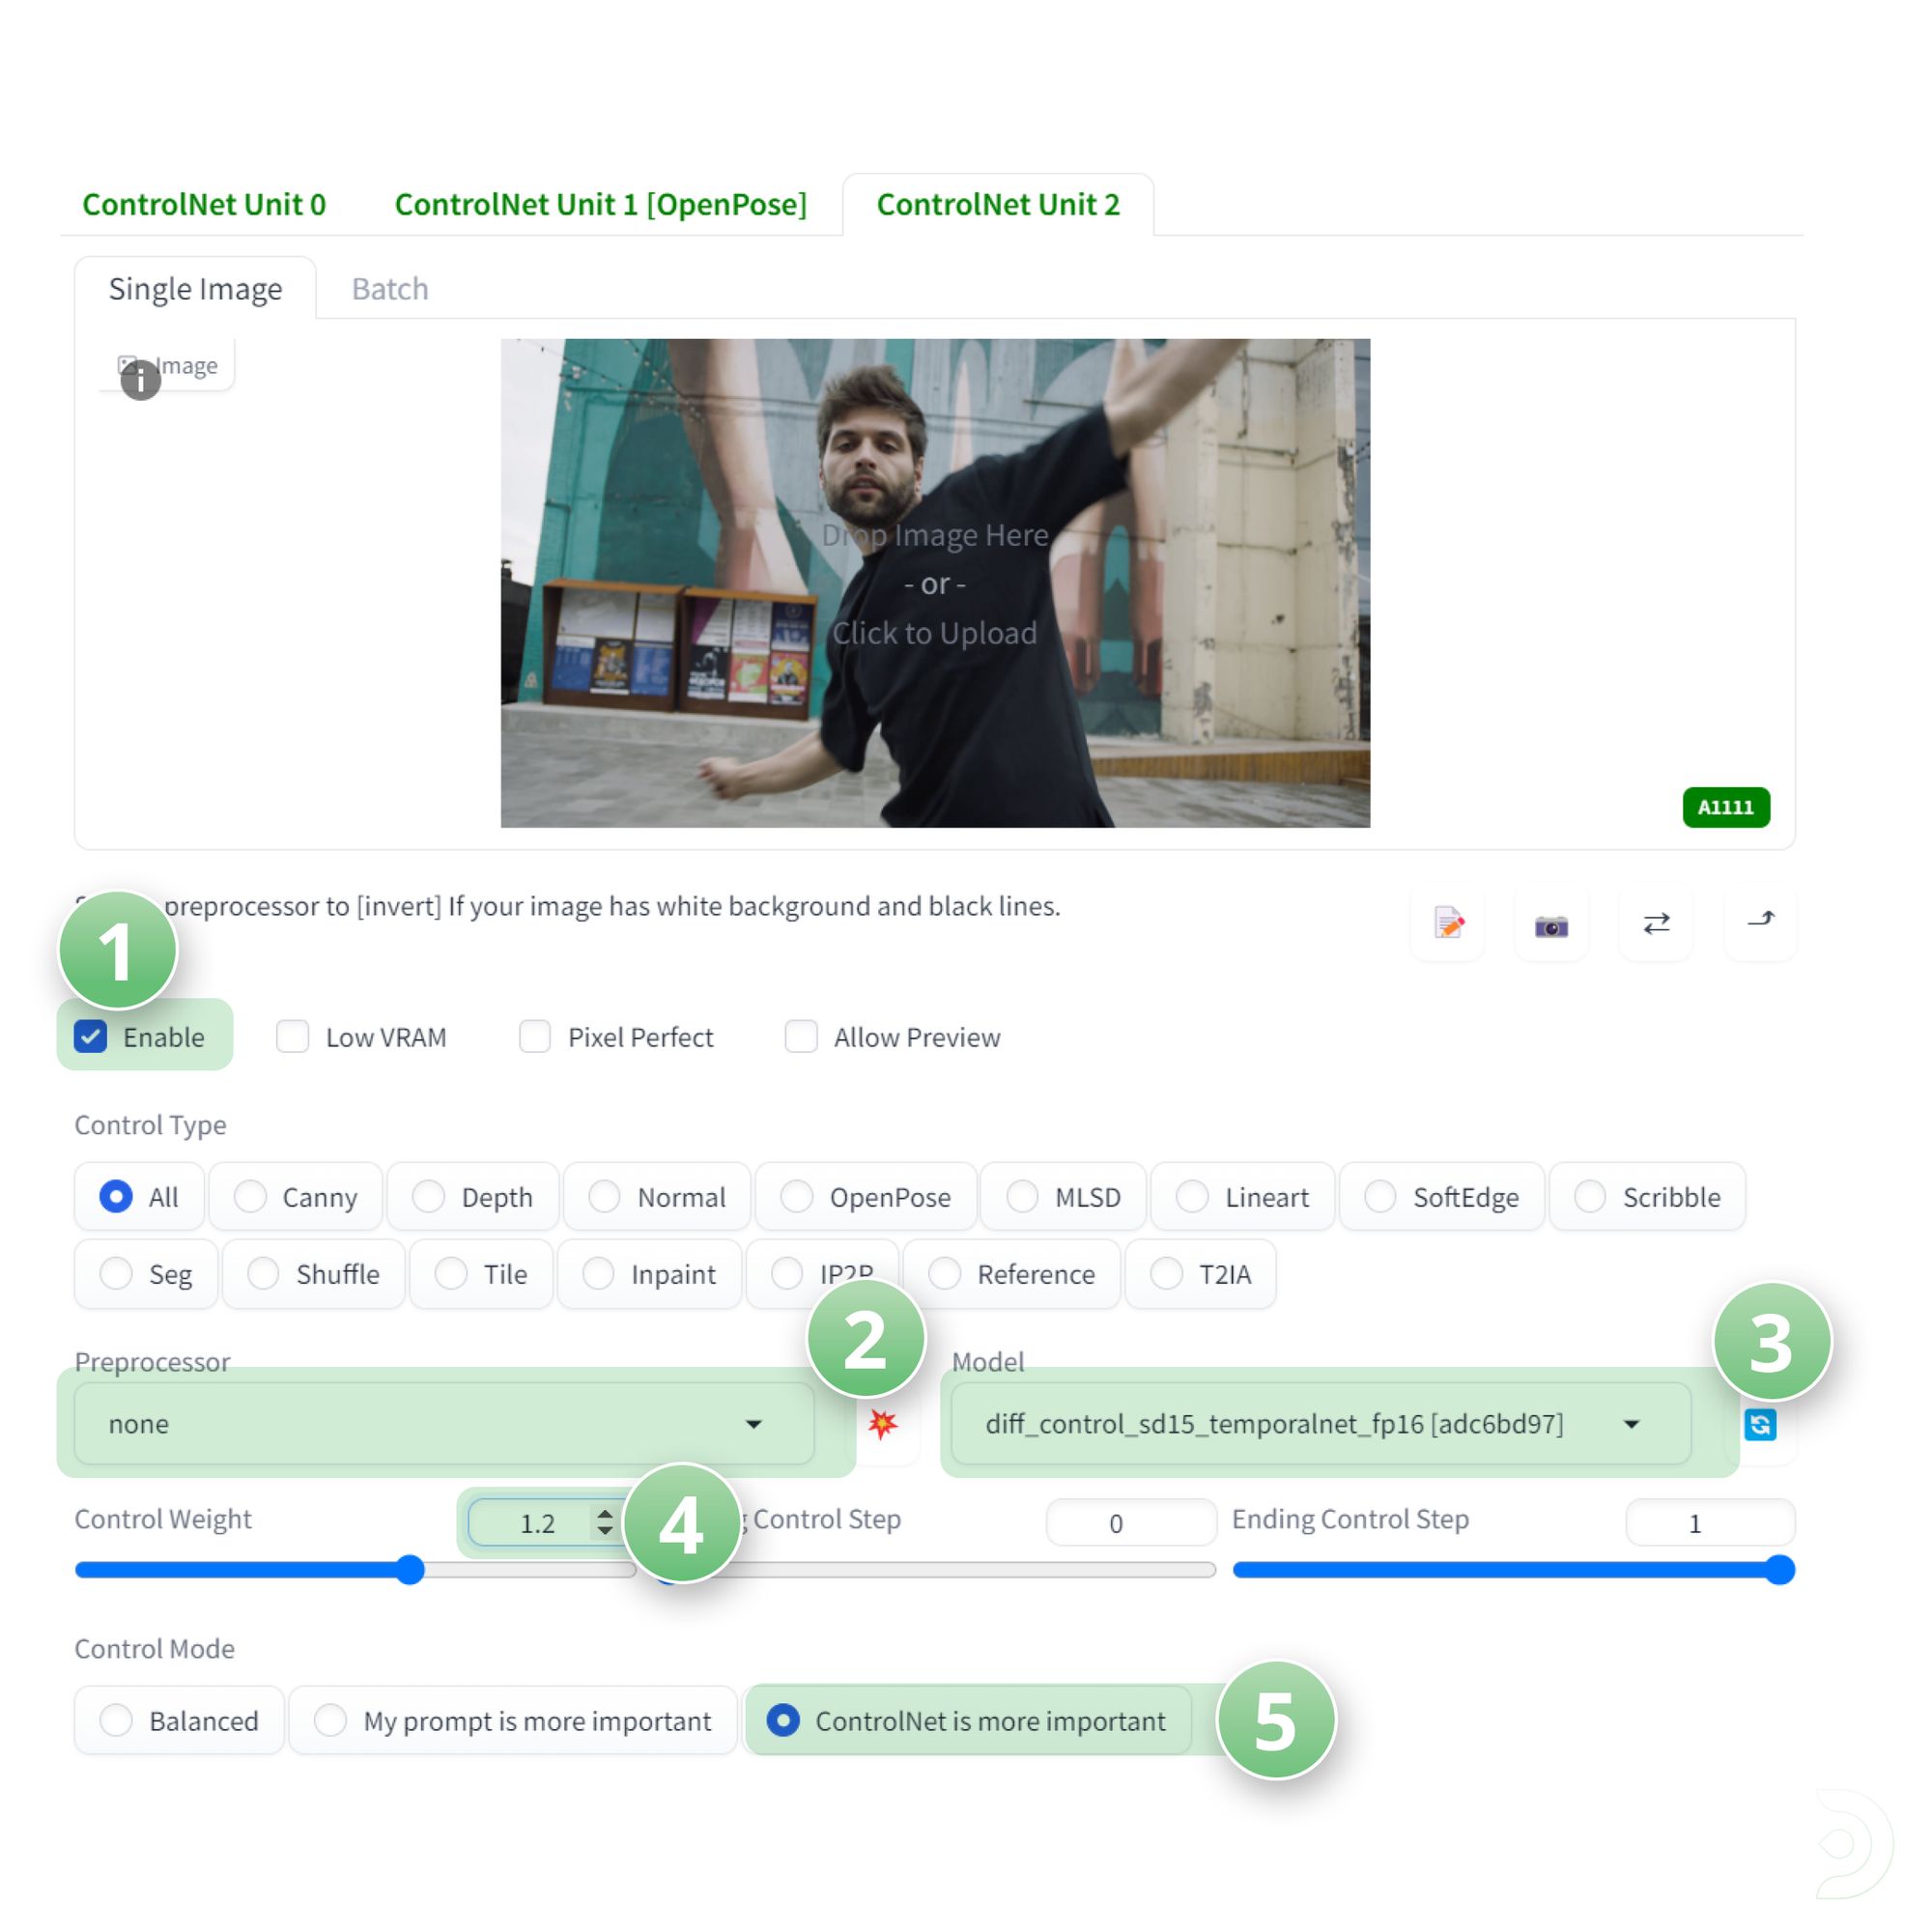Click the new canvas (notepad pencil) icon
The image size is (1932, 1932).
[1448, 922]
